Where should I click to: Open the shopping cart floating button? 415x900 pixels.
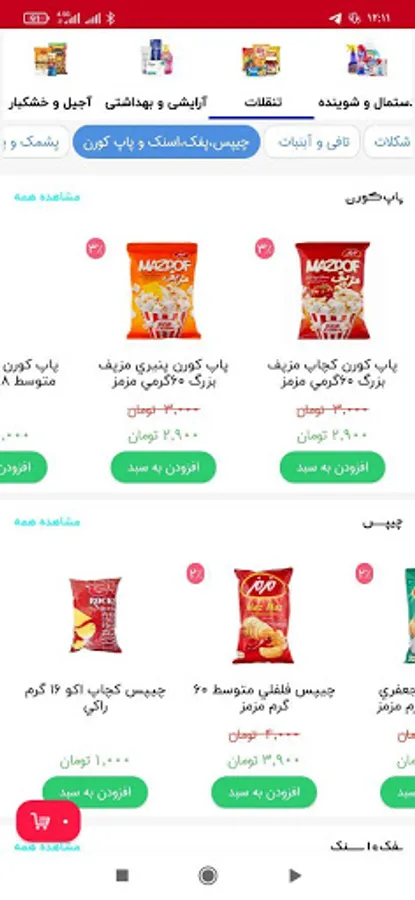(48, 821)
